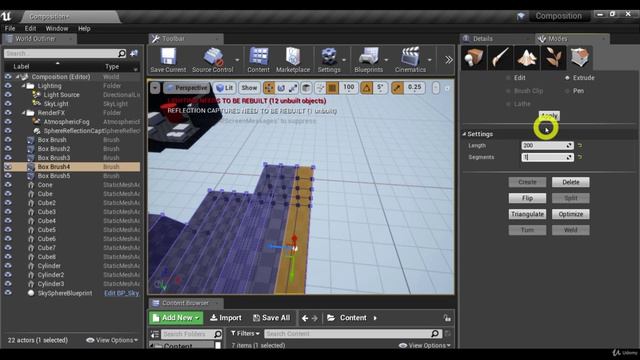Viewport: 640px width, 360px height.
Task: Click the Add New button
Action: pos(176,318)
